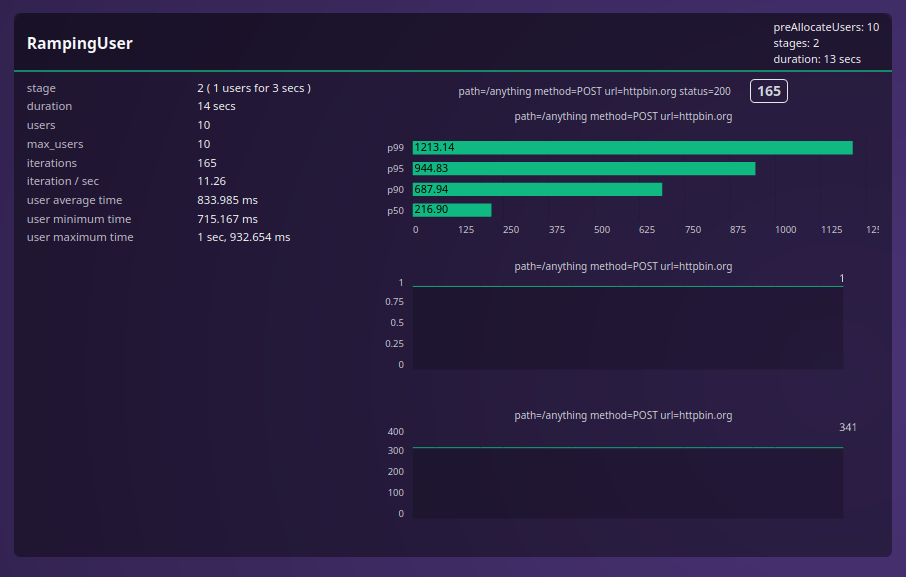The image size is (906, 577).
Task: Click the preAllocateUsers: 10 text
Action: [x=826, y=27]
